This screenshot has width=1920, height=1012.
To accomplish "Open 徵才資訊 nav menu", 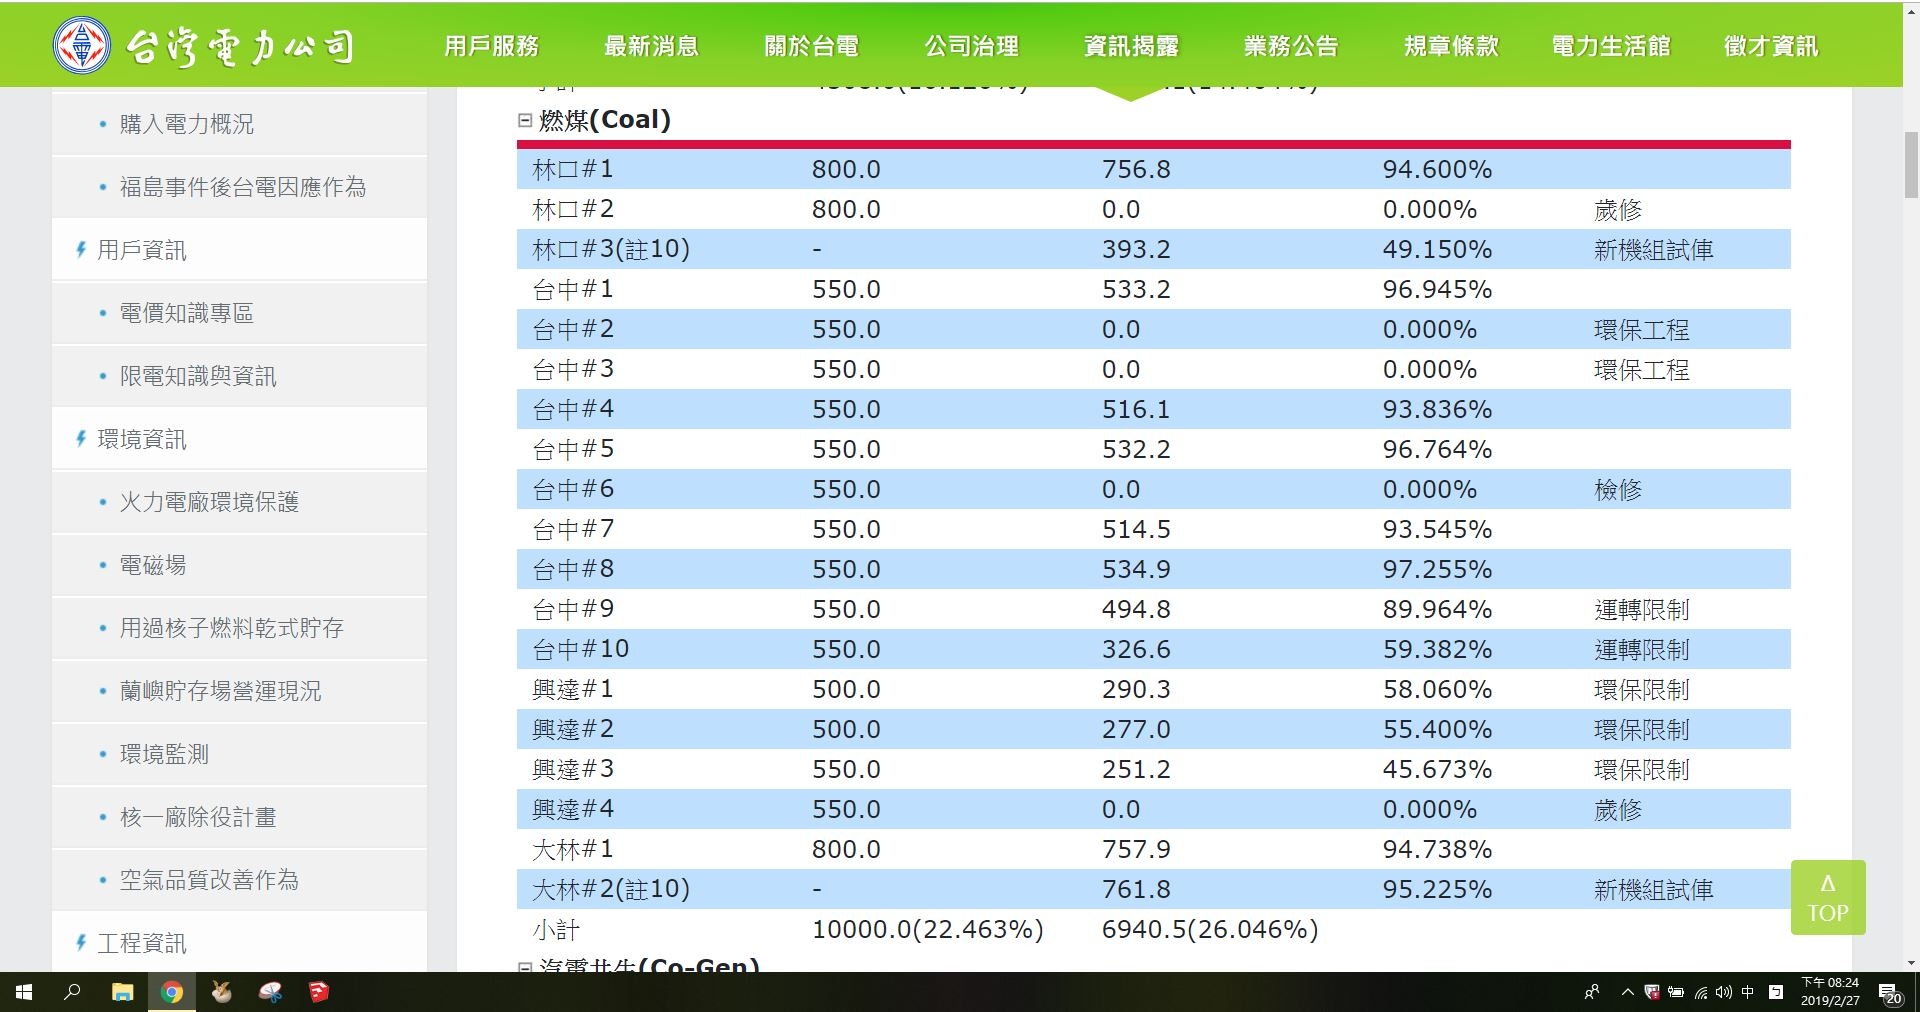I will 1771,46.
